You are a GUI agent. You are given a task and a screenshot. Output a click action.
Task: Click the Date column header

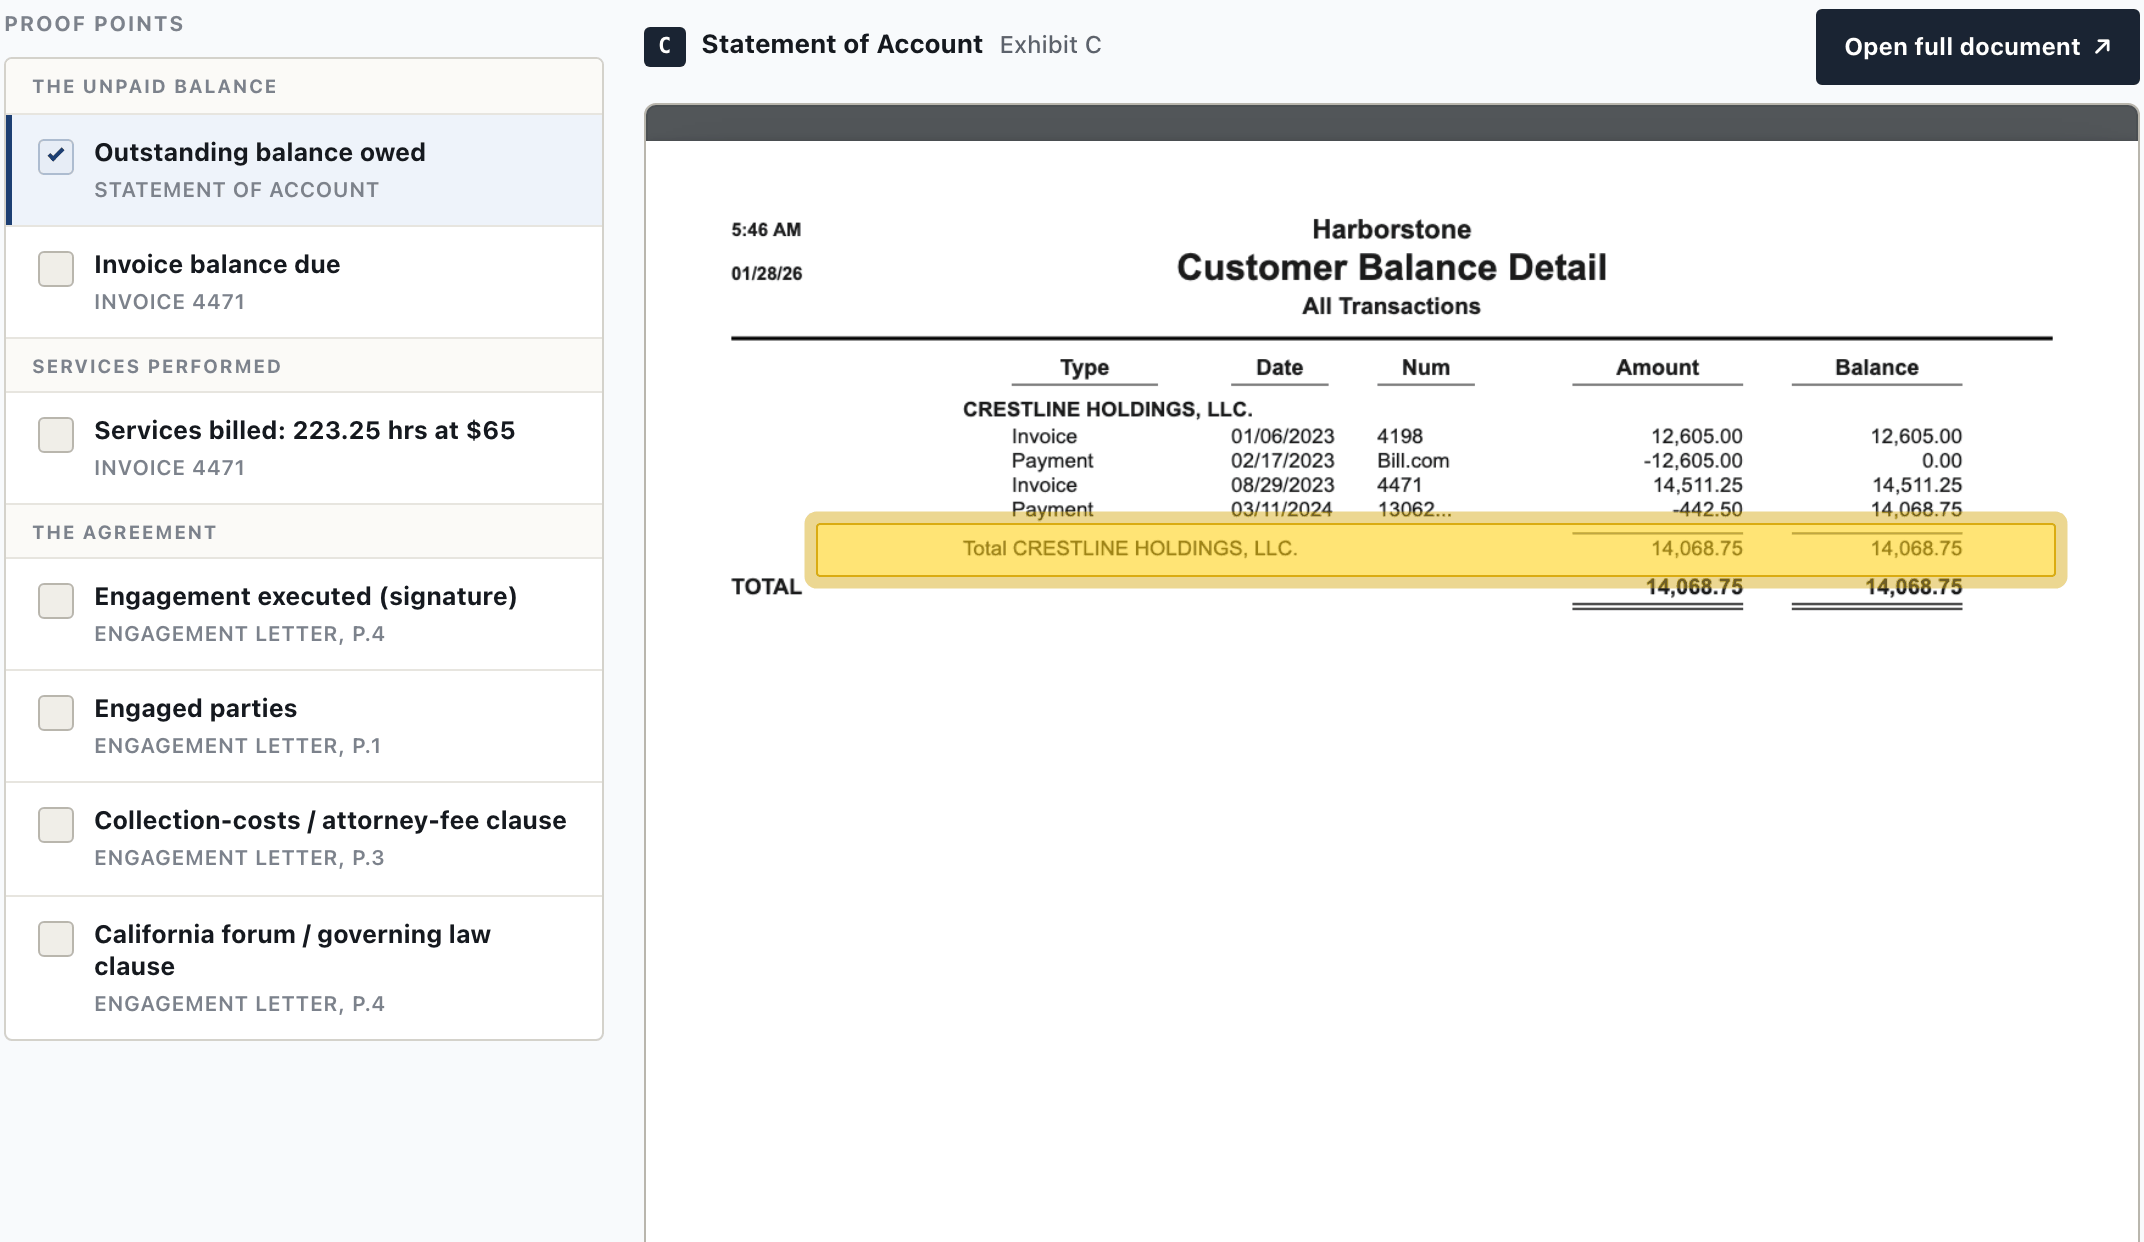(1279, 367)
